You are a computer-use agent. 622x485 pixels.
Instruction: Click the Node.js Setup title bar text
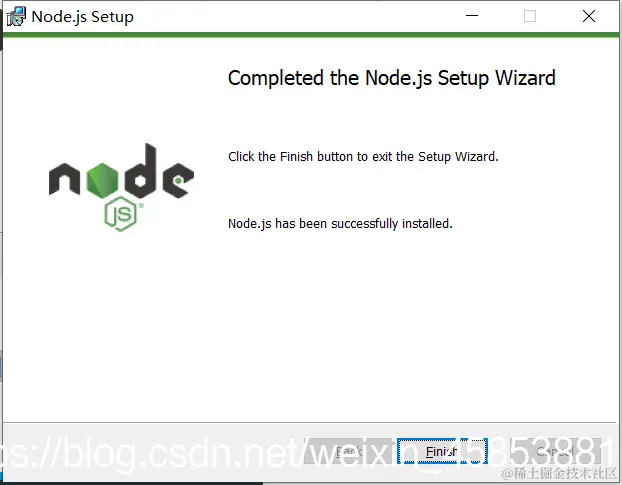pyautogui.click(x=83, y=17)
